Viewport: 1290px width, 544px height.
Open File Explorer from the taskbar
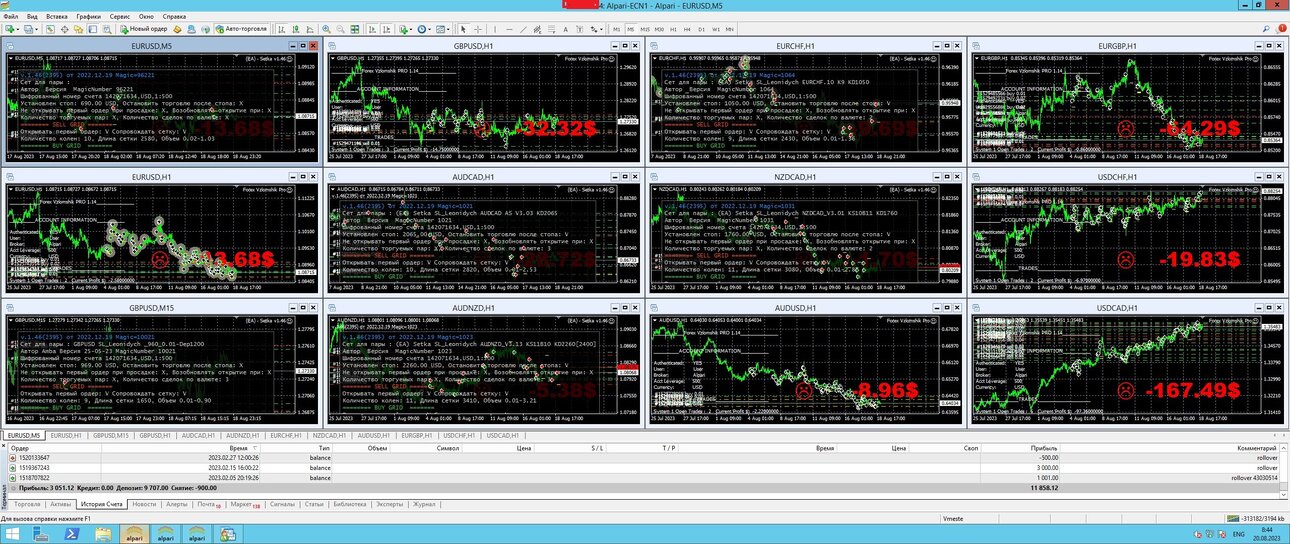click(101, 534)
